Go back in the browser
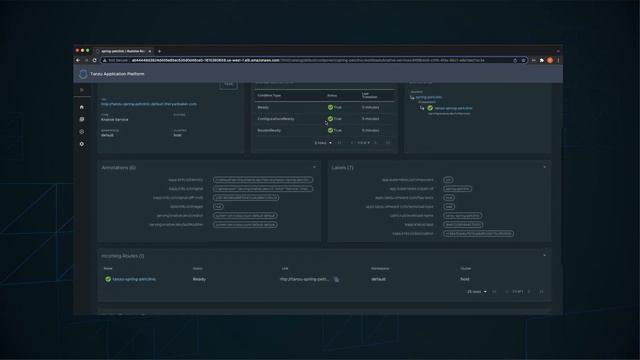Viewport: 640px width, 360px height. tap(78, 60)
